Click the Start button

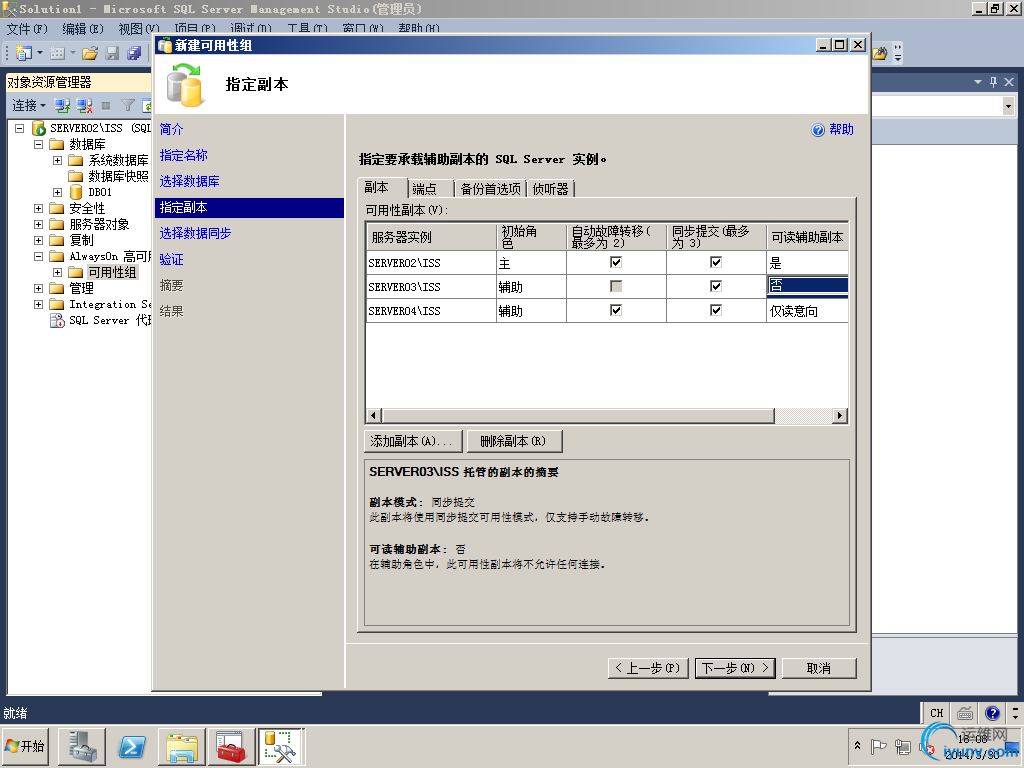click(x=26, y=746)
